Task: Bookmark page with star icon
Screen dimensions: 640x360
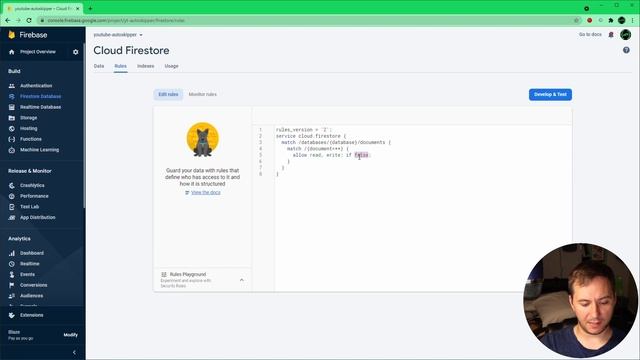Action: pos(576,20)
